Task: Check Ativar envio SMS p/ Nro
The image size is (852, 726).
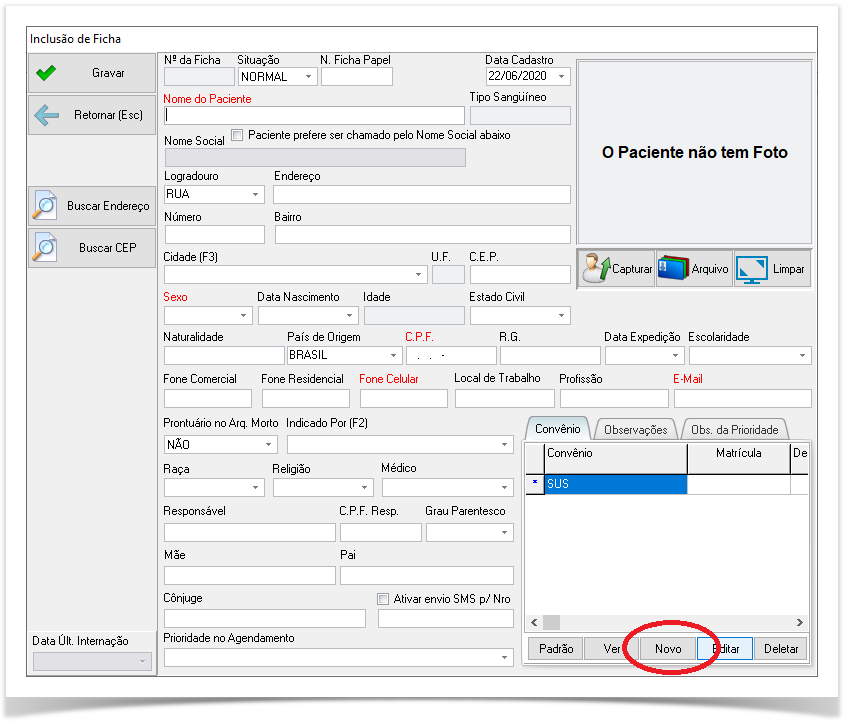Action: click(x=383, y=599)
